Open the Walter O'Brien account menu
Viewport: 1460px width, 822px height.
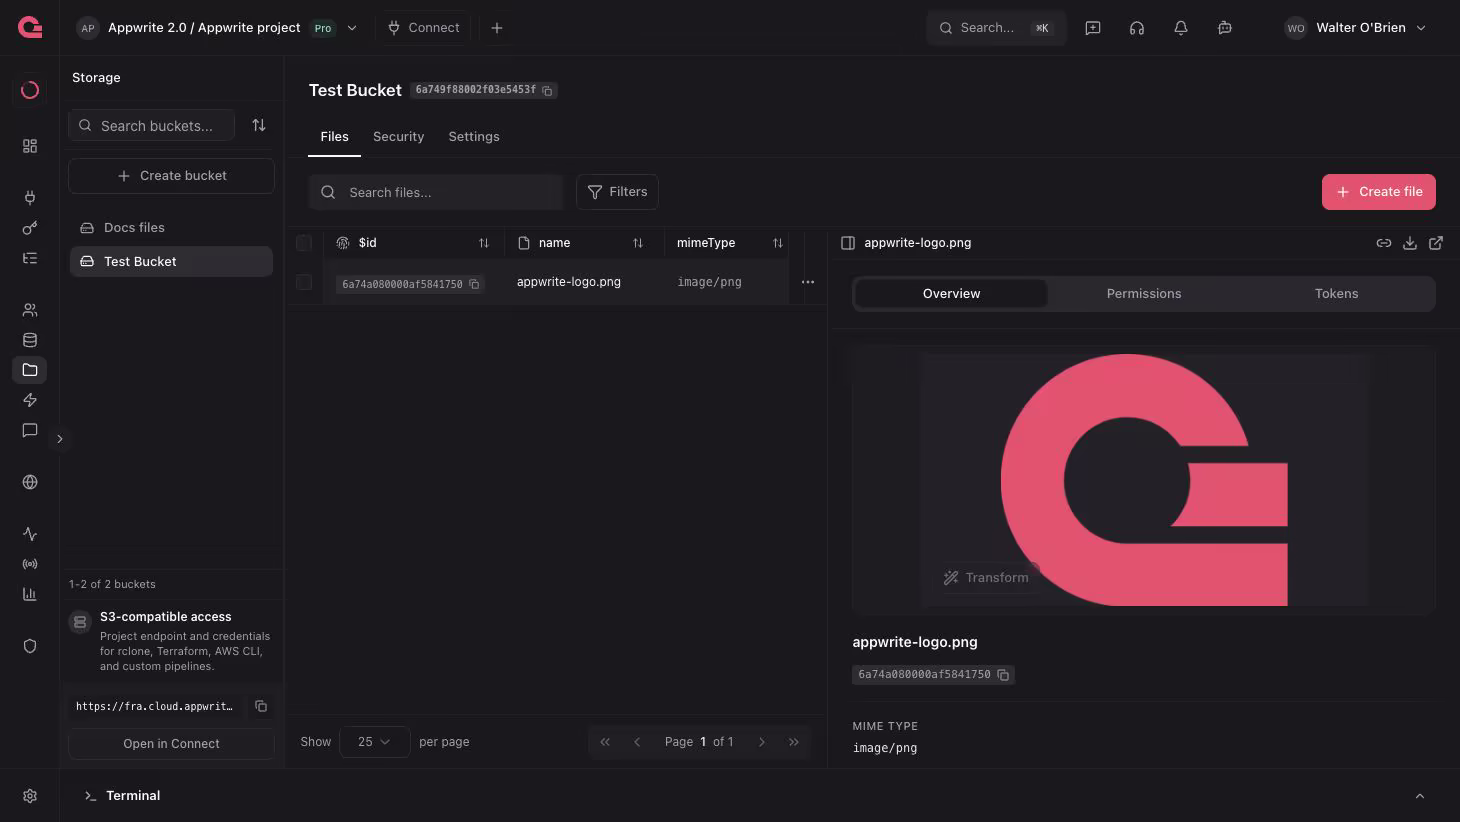[1356, 28]
